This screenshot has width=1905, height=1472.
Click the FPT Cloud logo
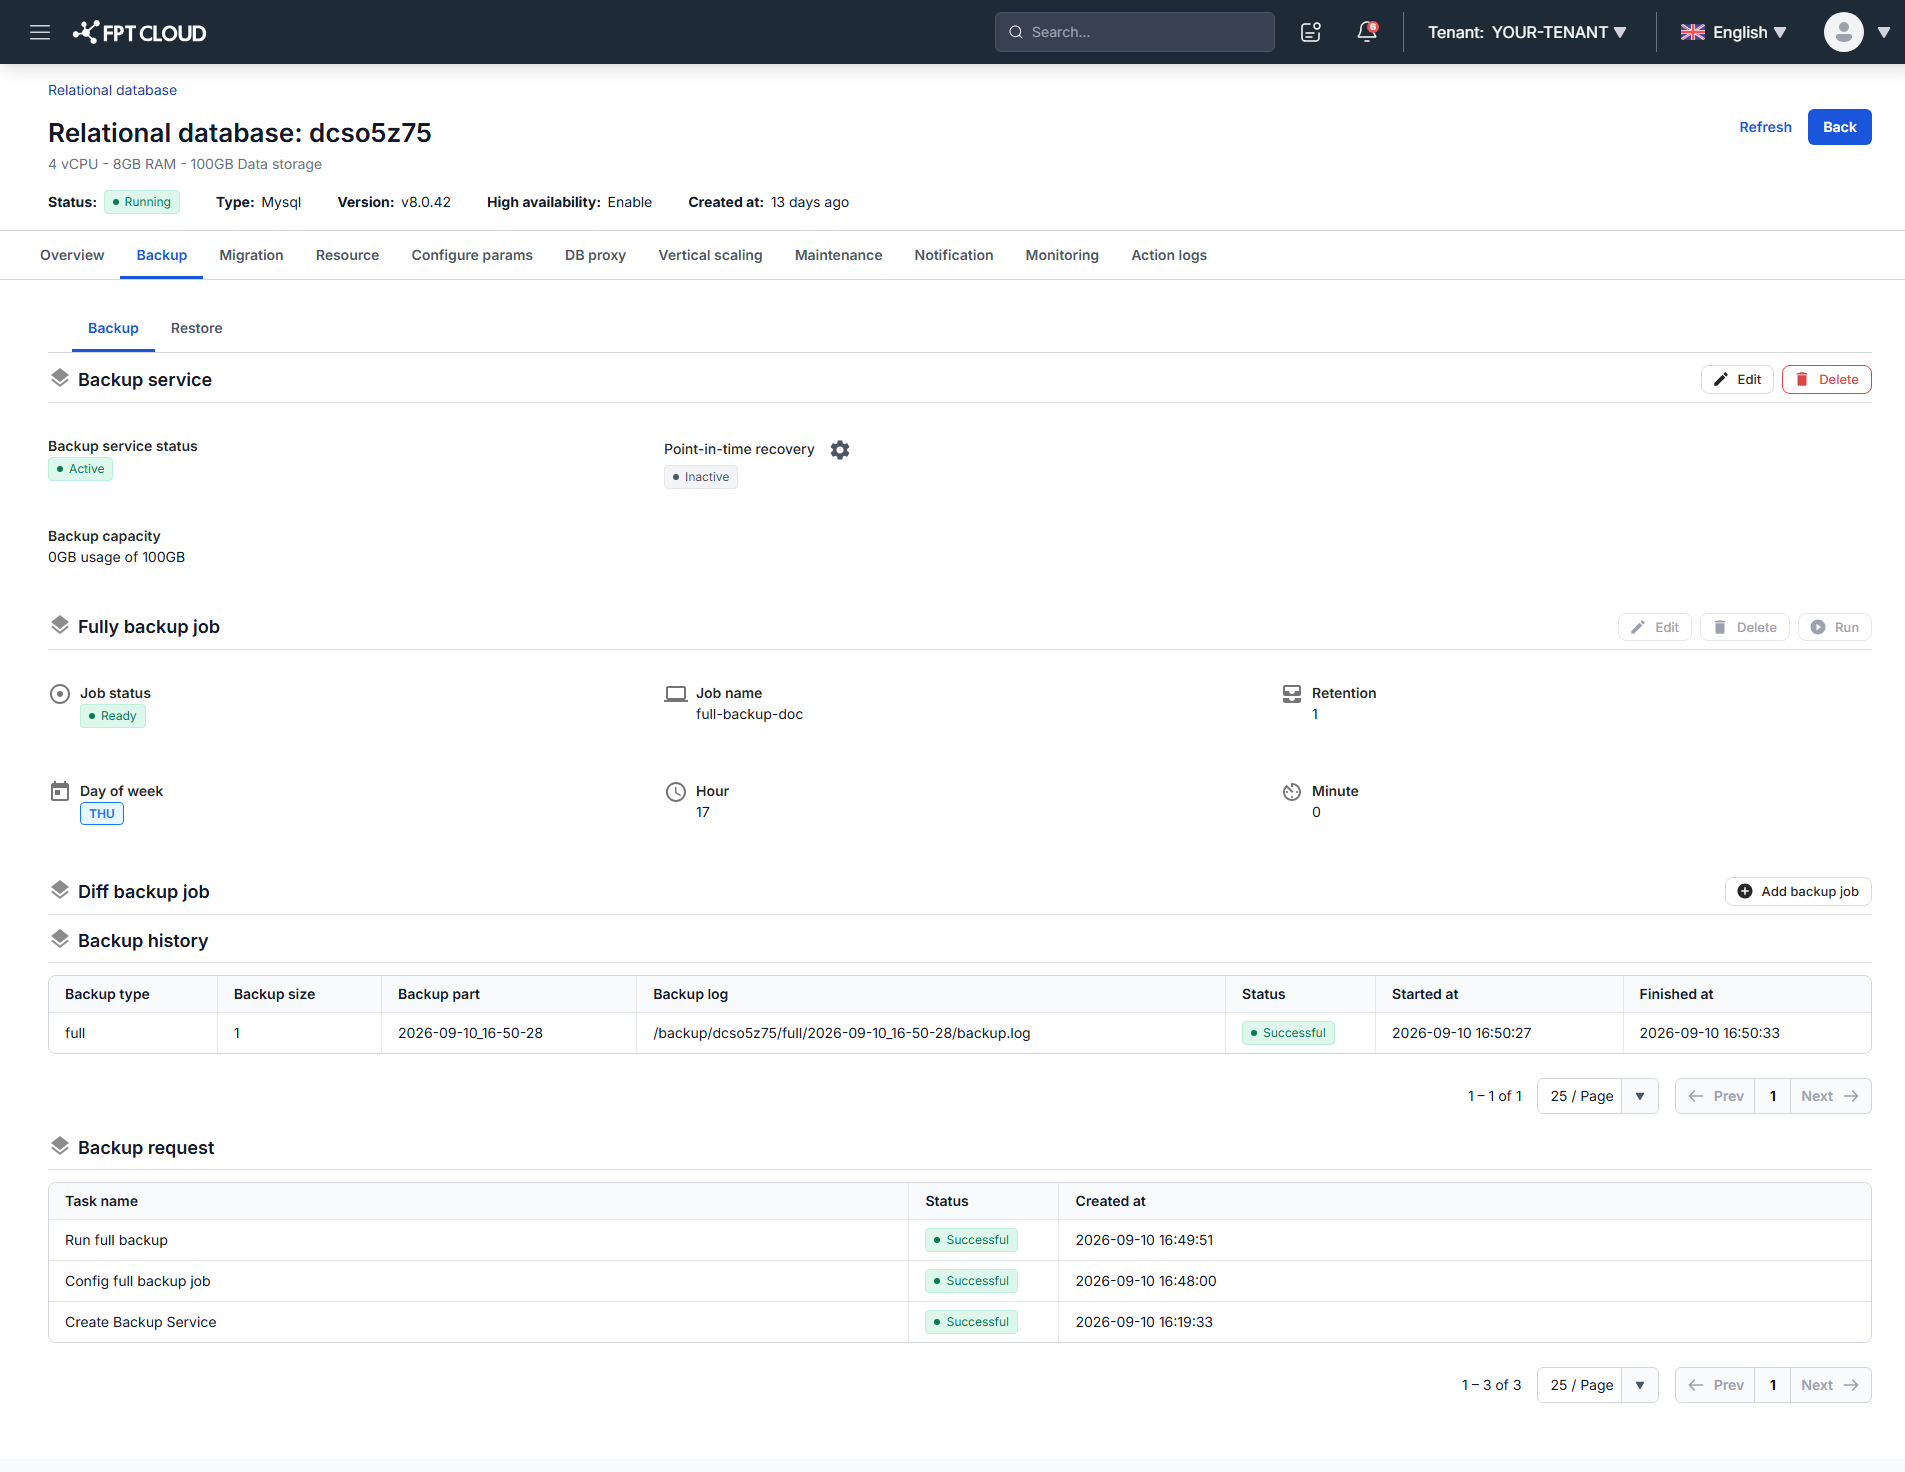tap(140, 32)
